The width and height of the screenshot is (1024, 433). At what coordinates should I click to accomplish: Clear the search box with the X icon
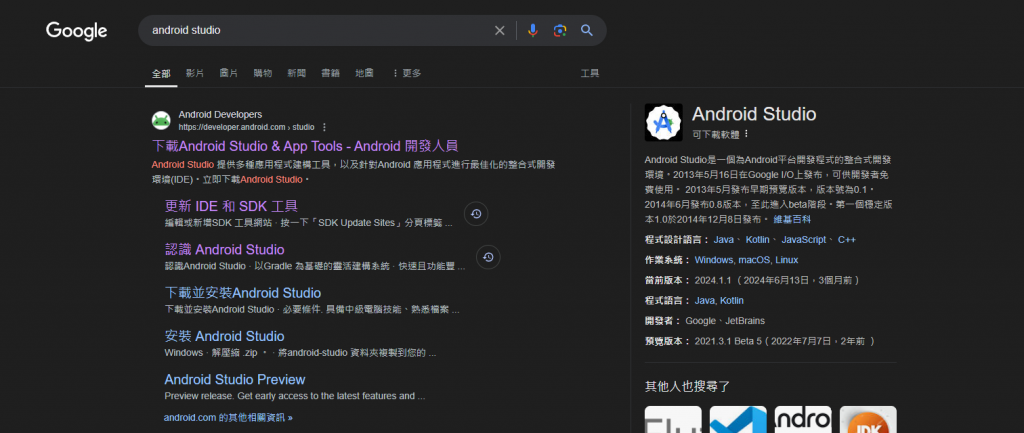click(500, 31)
